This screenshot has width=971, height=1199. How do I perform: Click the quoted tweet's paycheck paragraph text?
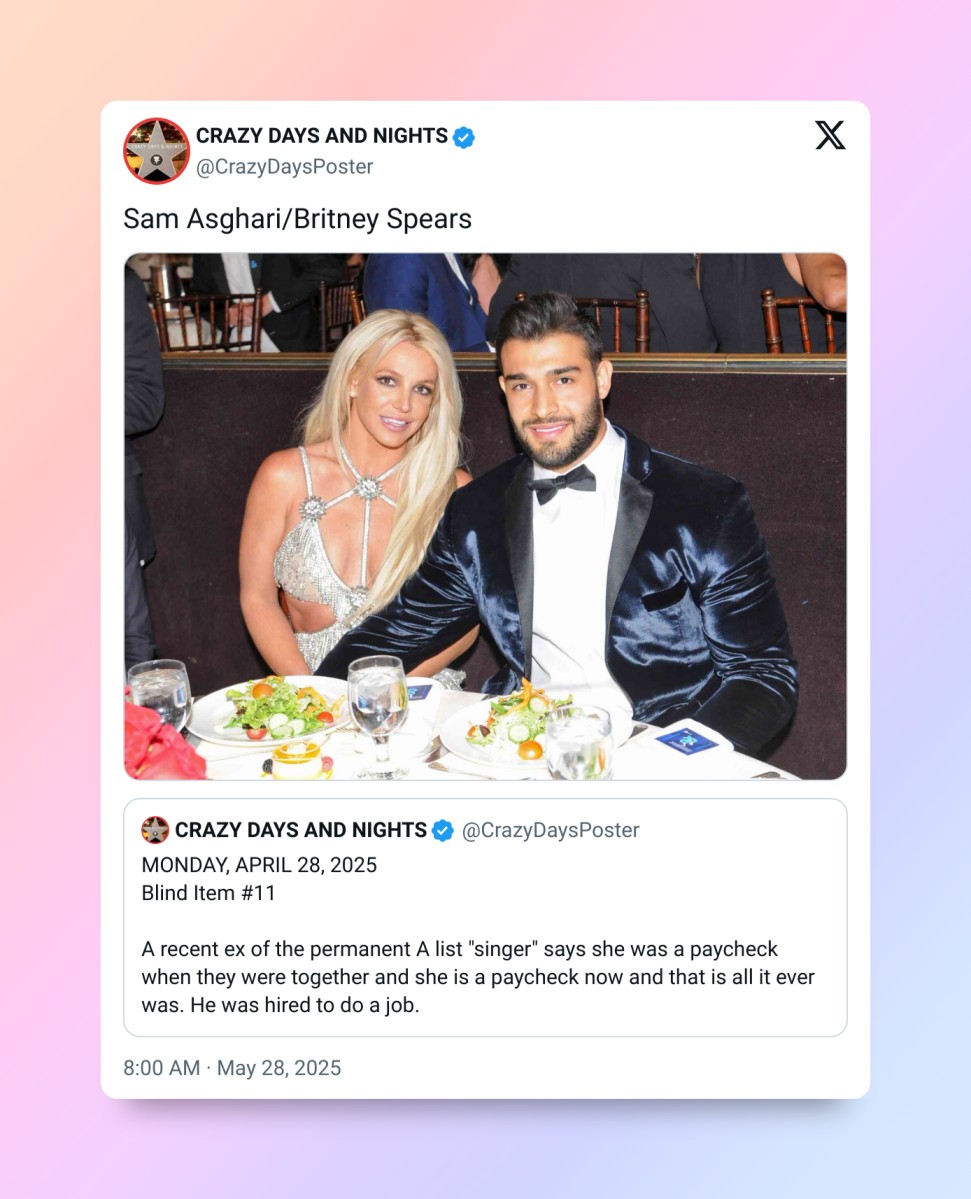pos(478,976)
